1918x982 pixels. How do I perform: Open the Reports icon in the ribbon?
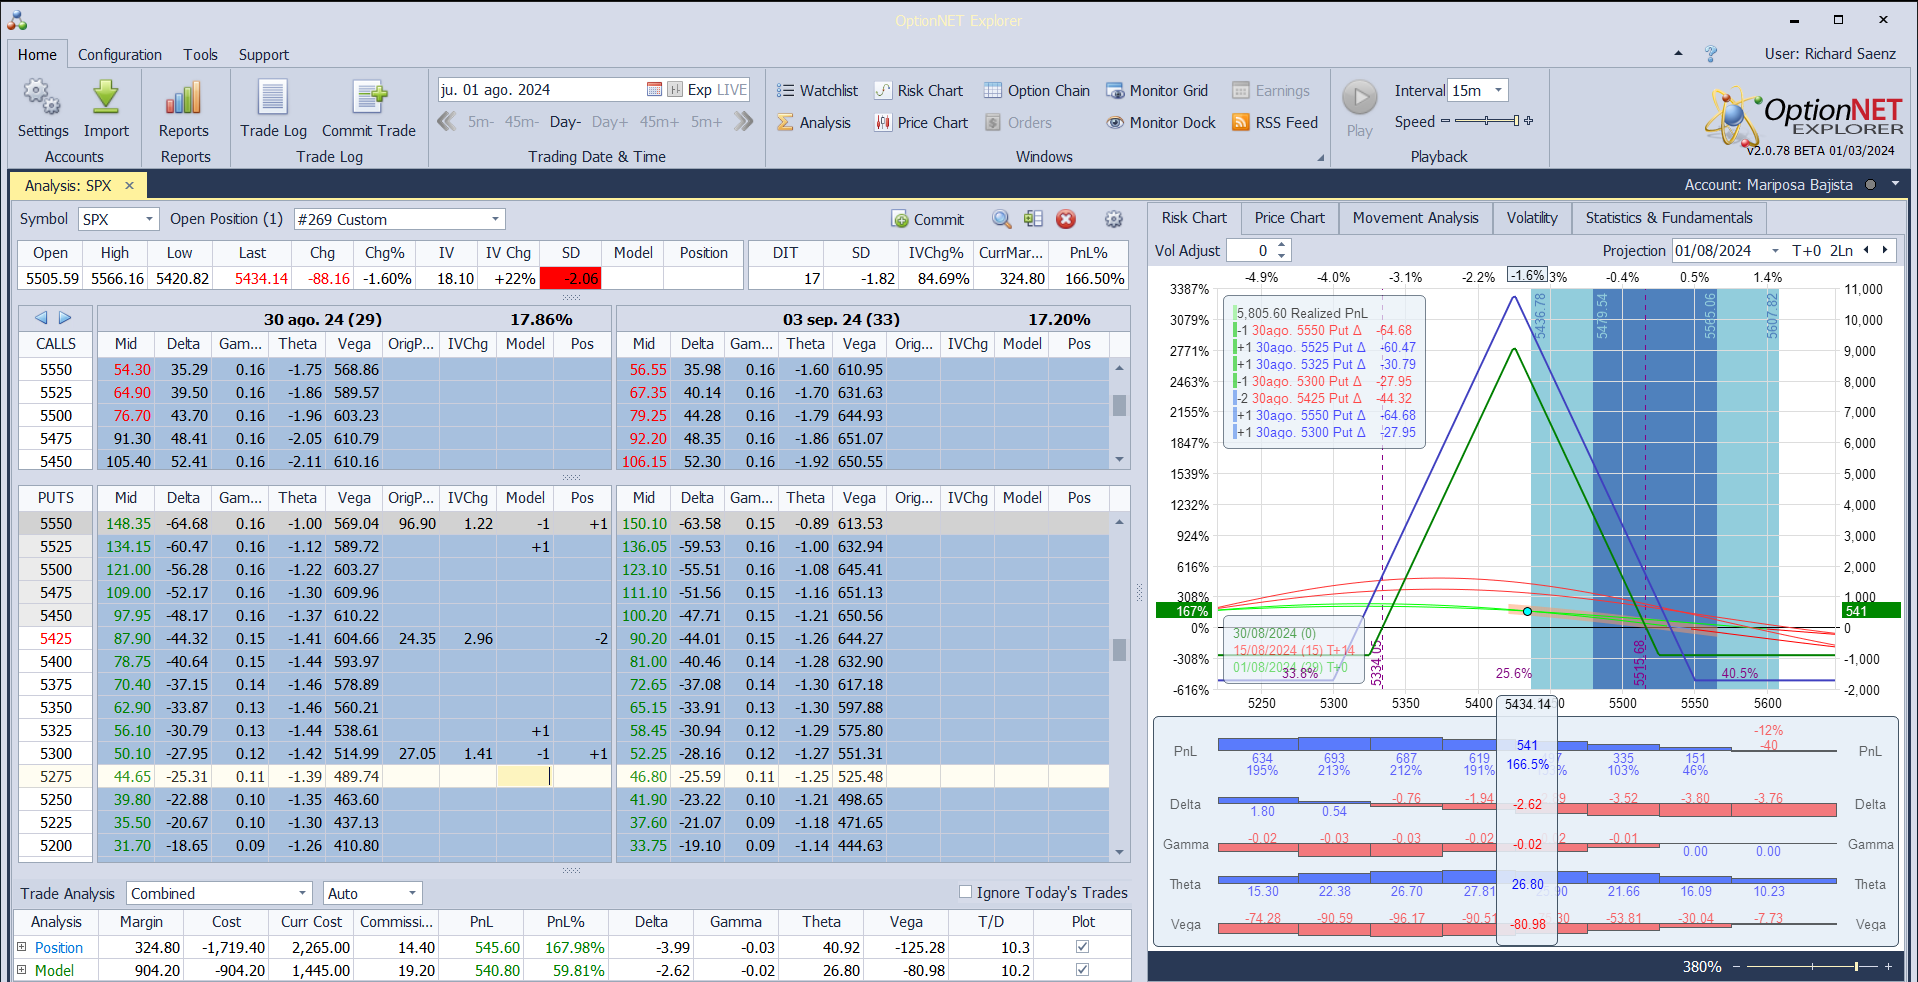[x=184, y=109]
